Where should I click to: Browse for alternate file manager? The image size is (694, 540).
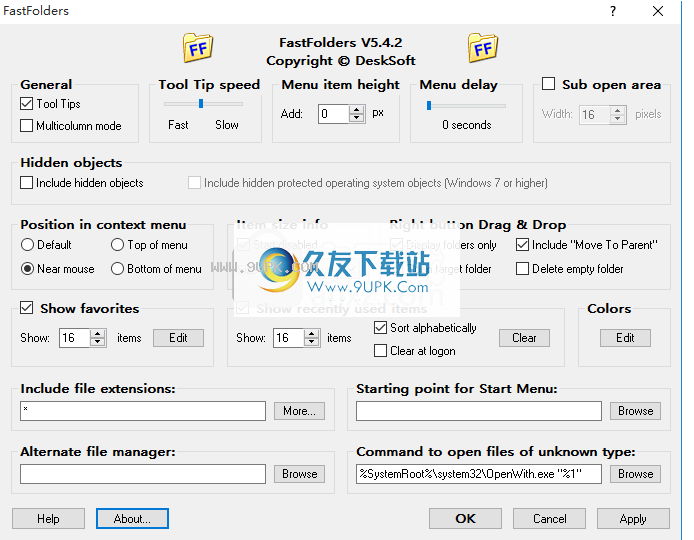299,474
